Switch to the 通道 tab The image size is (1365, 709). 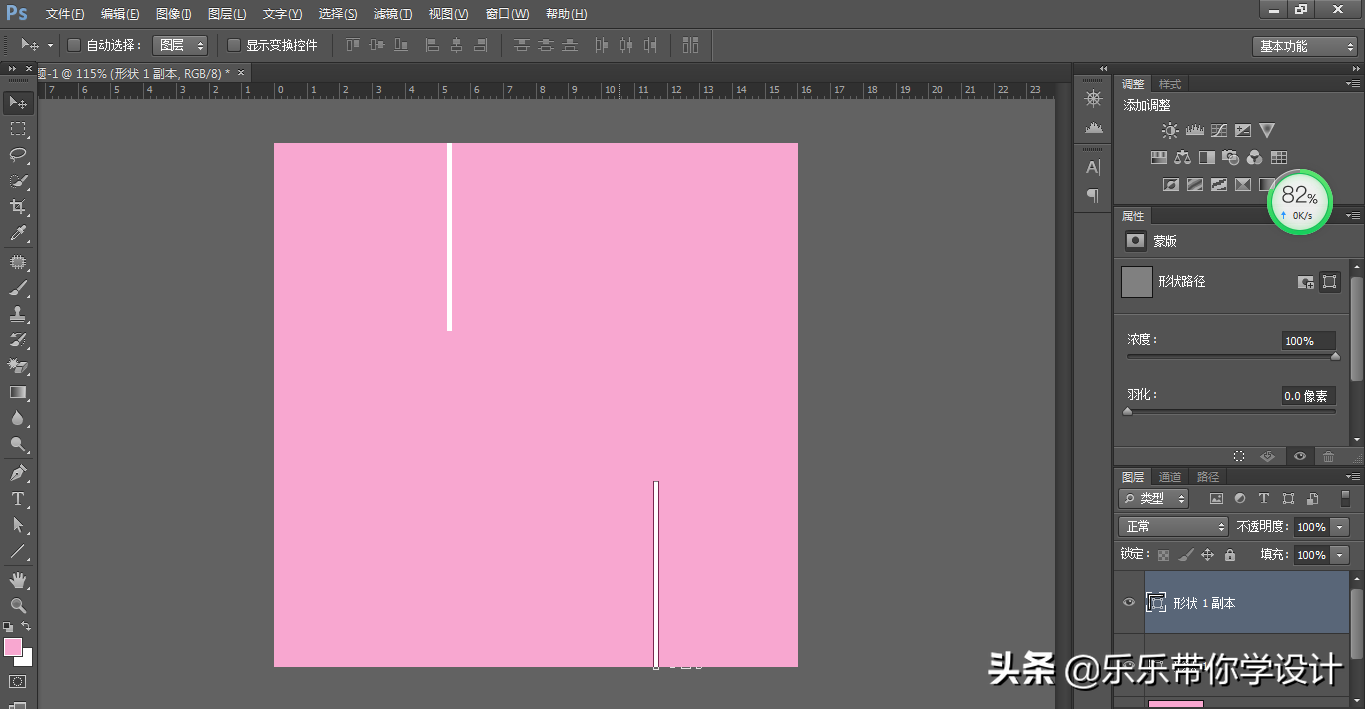coord(1170,477)
